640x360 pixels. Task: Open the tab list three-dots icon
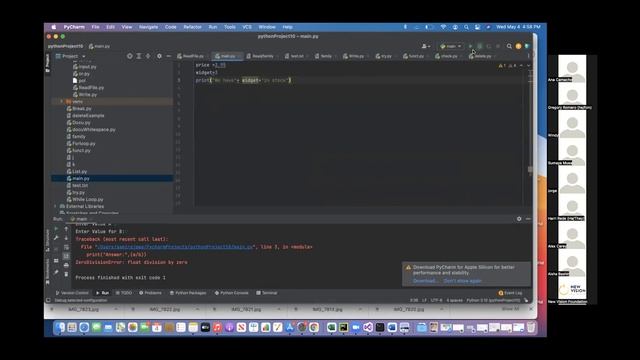pos(529,56)
